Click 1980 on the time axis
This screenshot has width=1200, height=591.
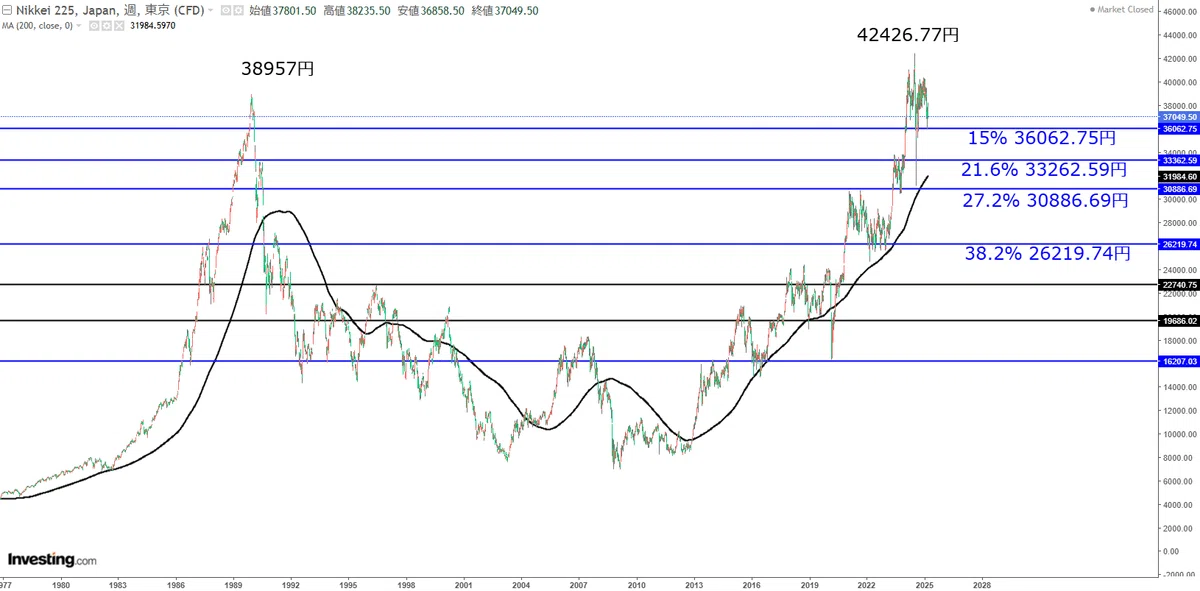click(61, 584)
